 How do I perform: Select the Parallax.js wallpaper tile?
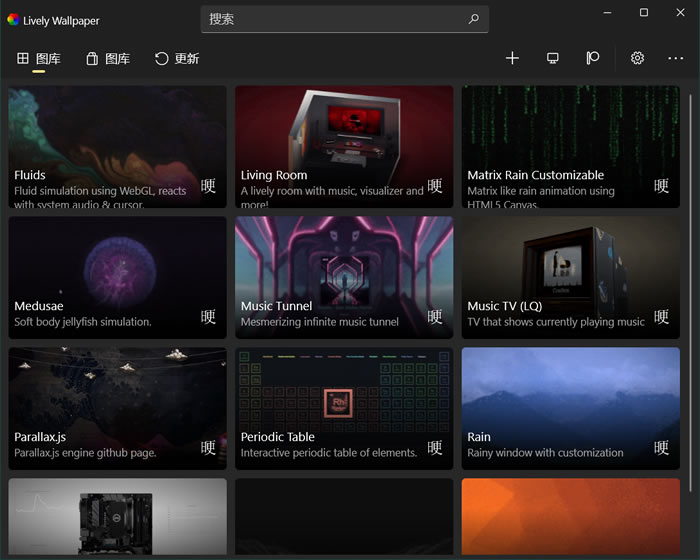[117, 398]
